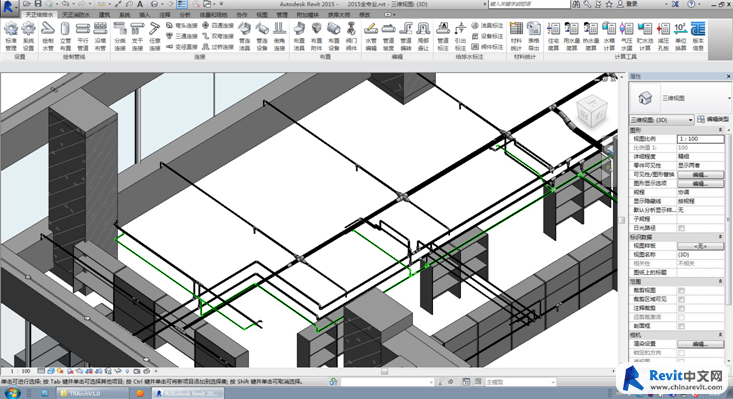Image resolution: width=733 pixels, height=399 pixels.
Task: Open the 标准管理 settings tool
Action: point(11,36)
